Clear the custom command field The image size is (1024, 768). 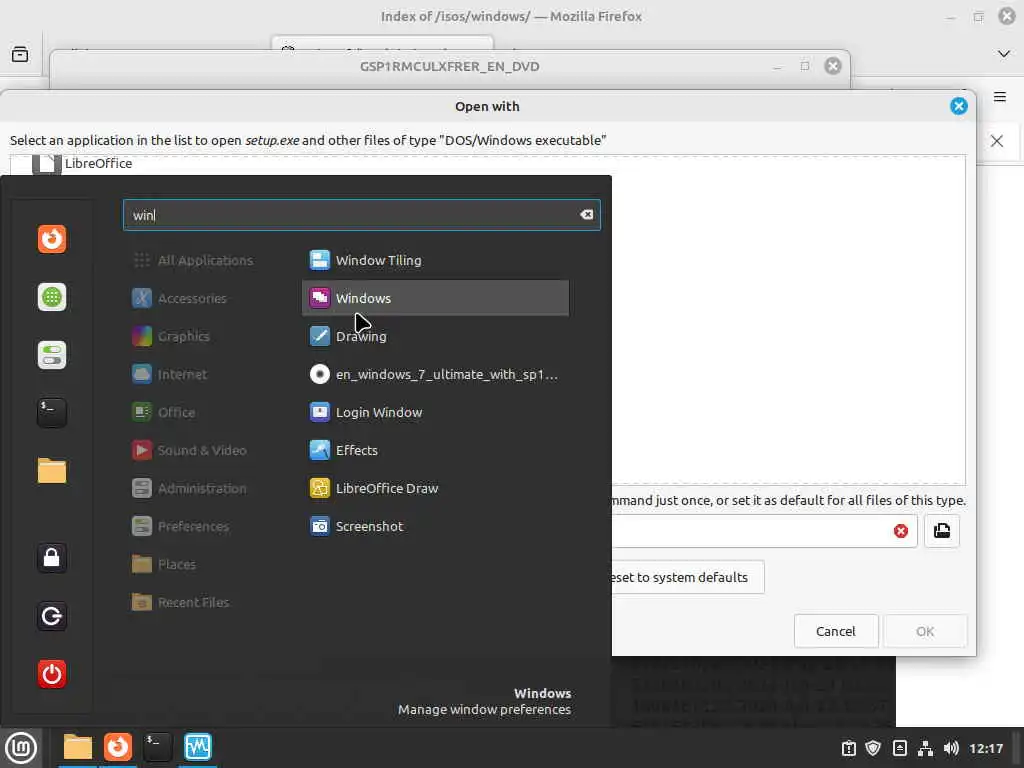(x=901, y=531)
